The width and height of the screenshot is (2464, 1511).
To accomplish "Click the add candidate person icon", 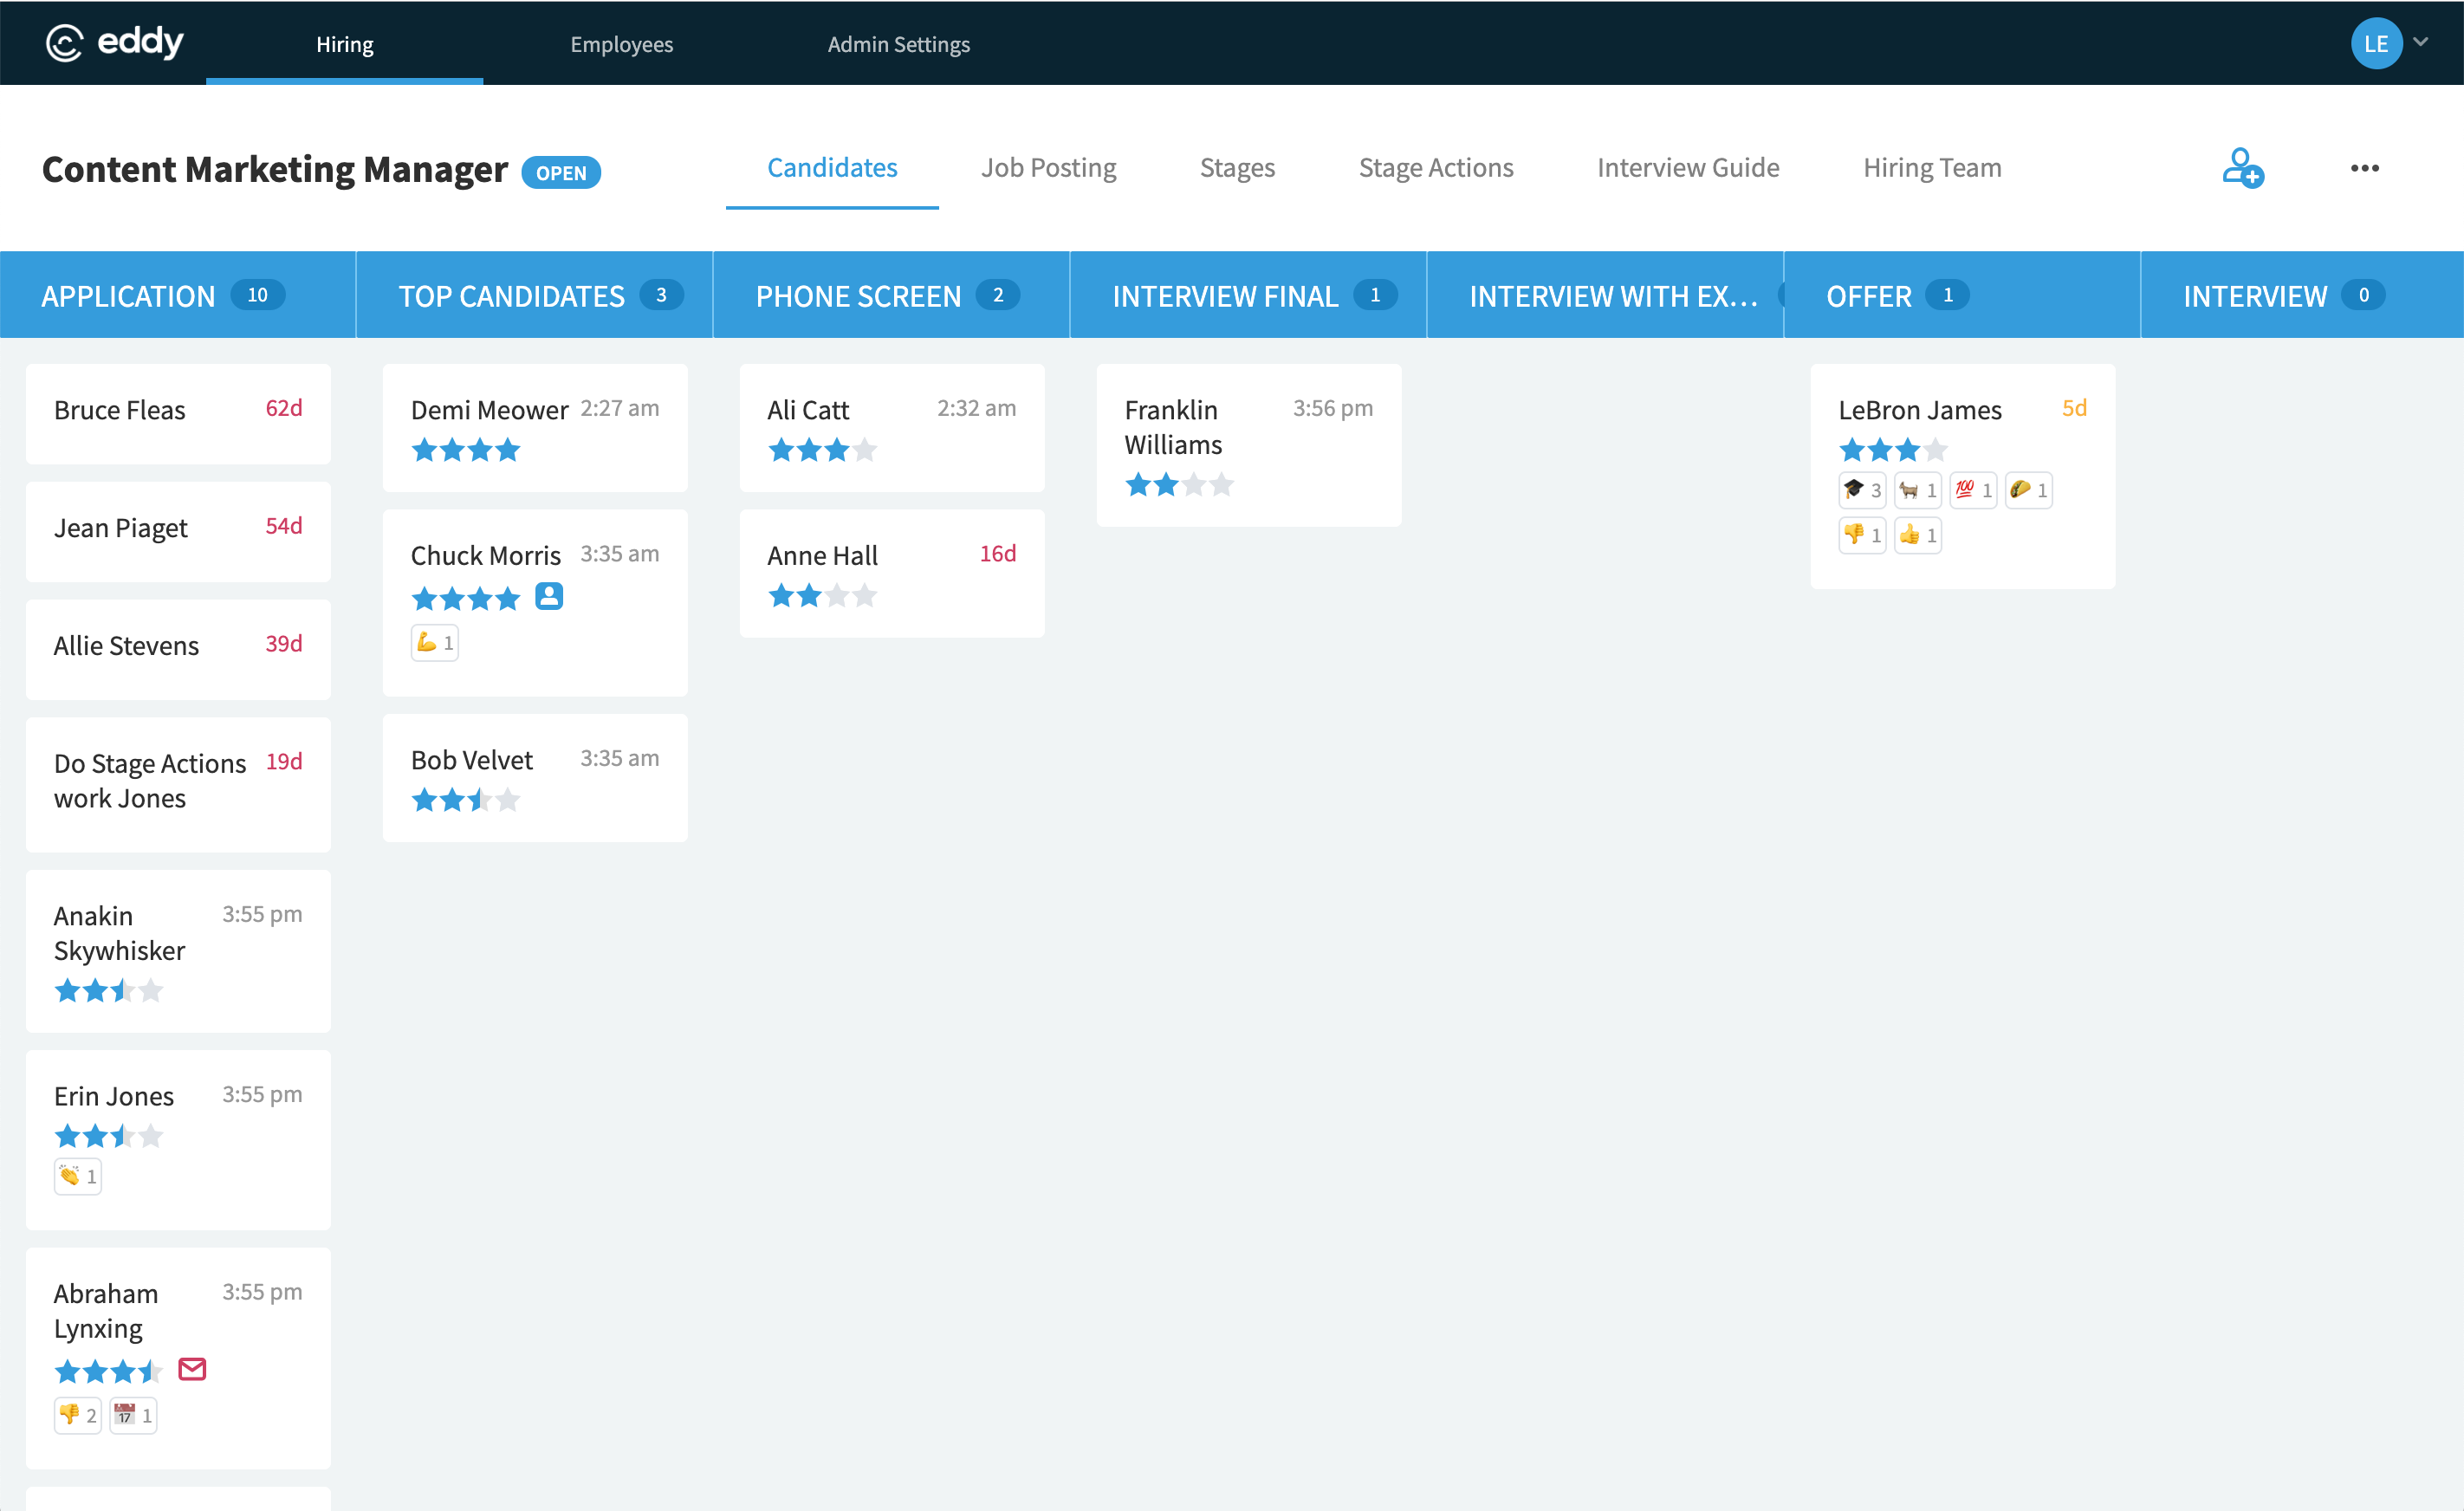I will tap(2242, 168).
